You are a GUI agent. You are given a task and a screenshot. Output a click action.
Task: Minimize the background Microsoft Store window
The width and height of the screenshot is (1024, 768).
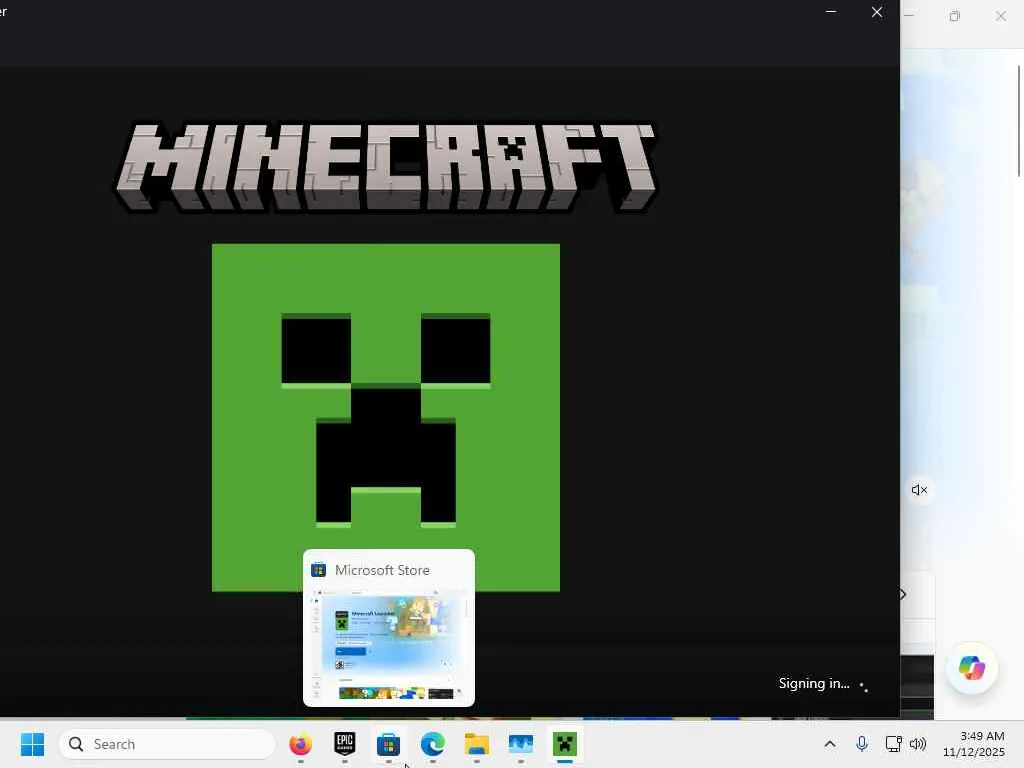(x=909, y=16)
